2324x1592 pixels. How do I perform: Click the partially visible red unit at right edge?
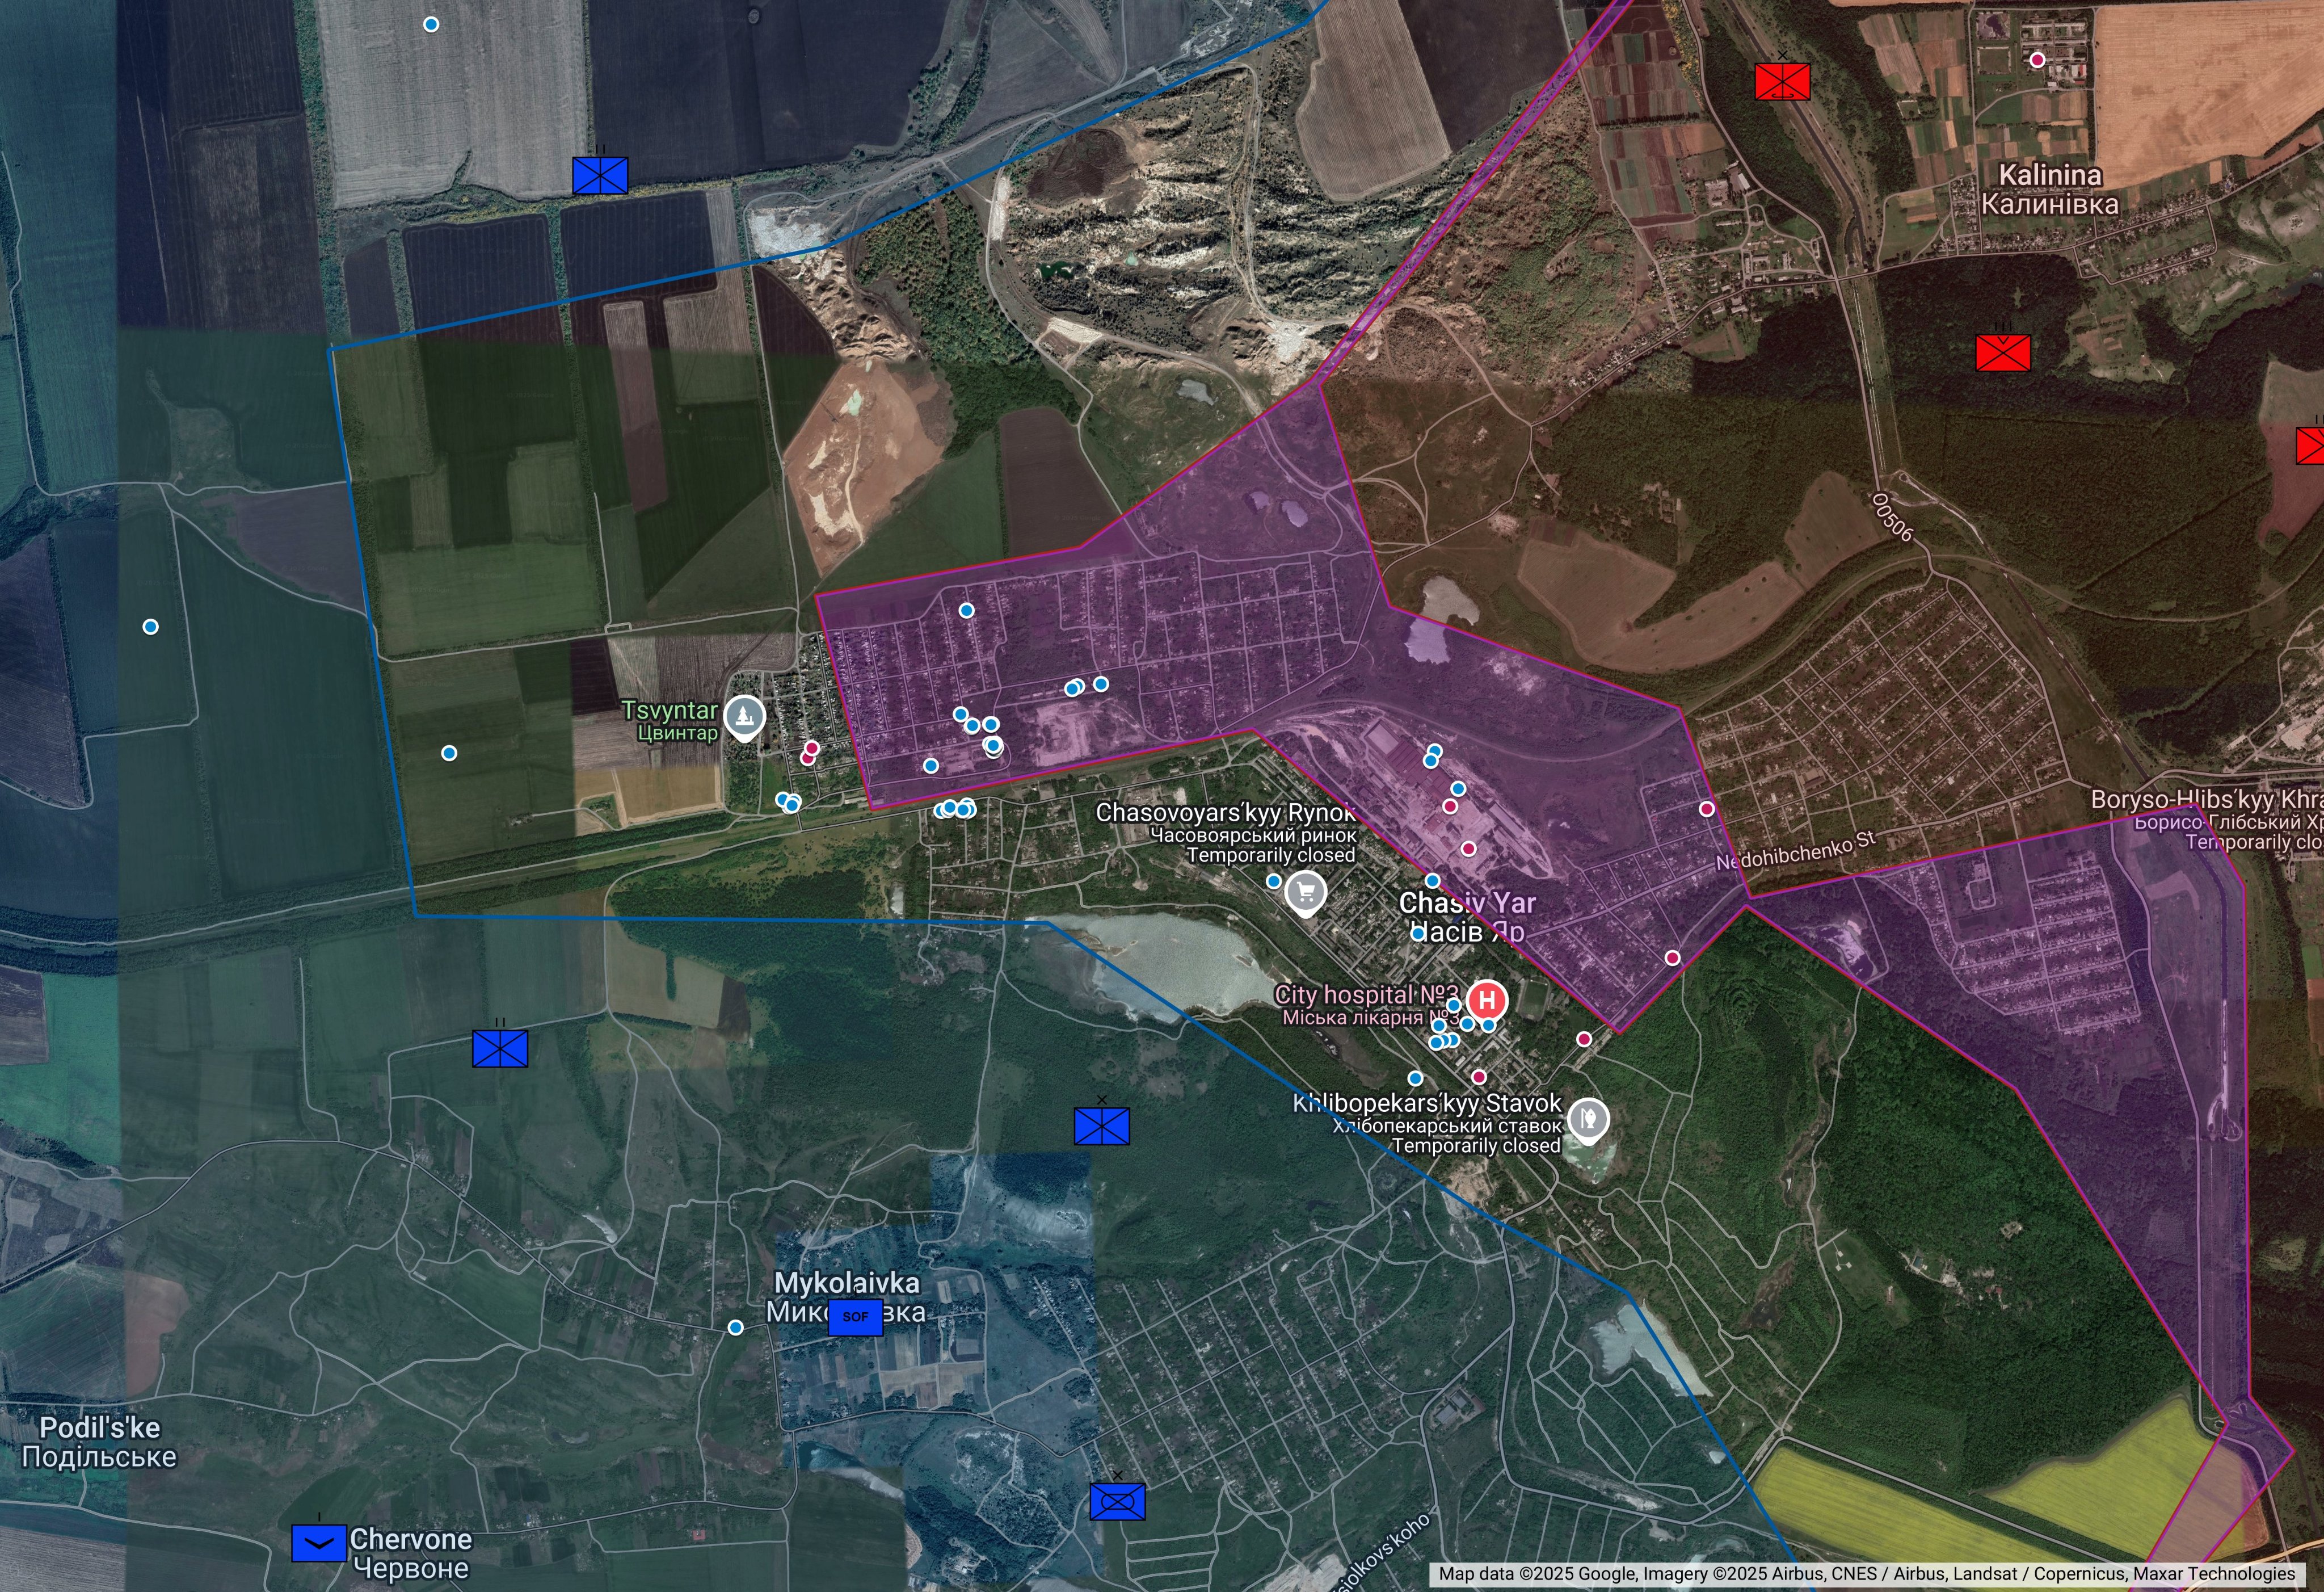2311,446
